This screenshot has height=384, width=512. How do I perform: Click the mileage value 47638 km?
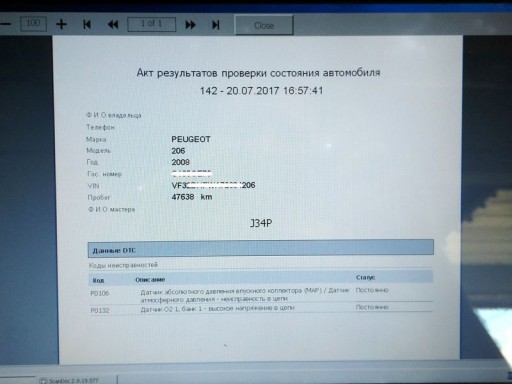click(192, 197)
